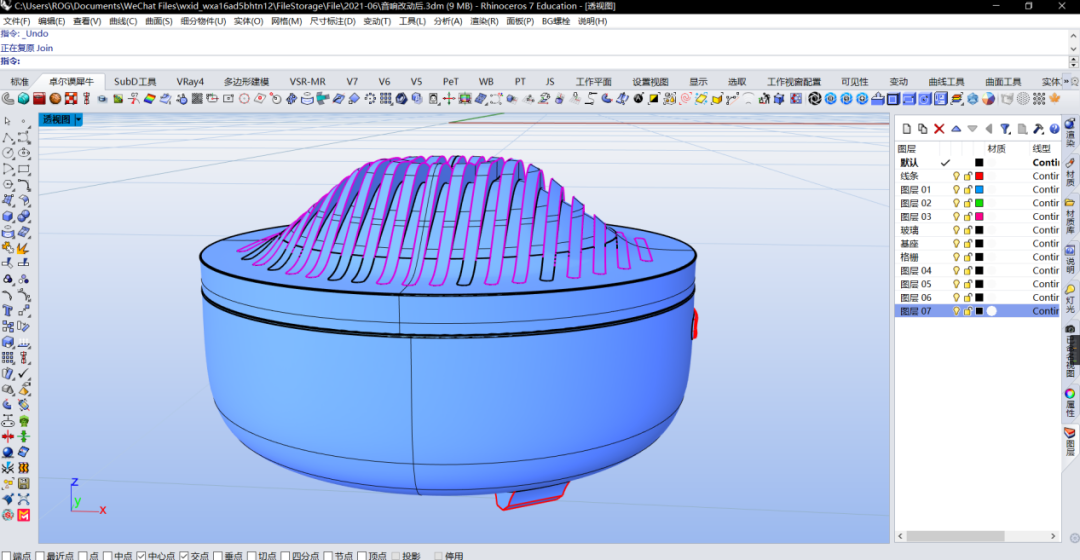Click the red checkered icon in the top toolbar
Viewport: 1080px width, 560px height.
(x=71, y=98)
